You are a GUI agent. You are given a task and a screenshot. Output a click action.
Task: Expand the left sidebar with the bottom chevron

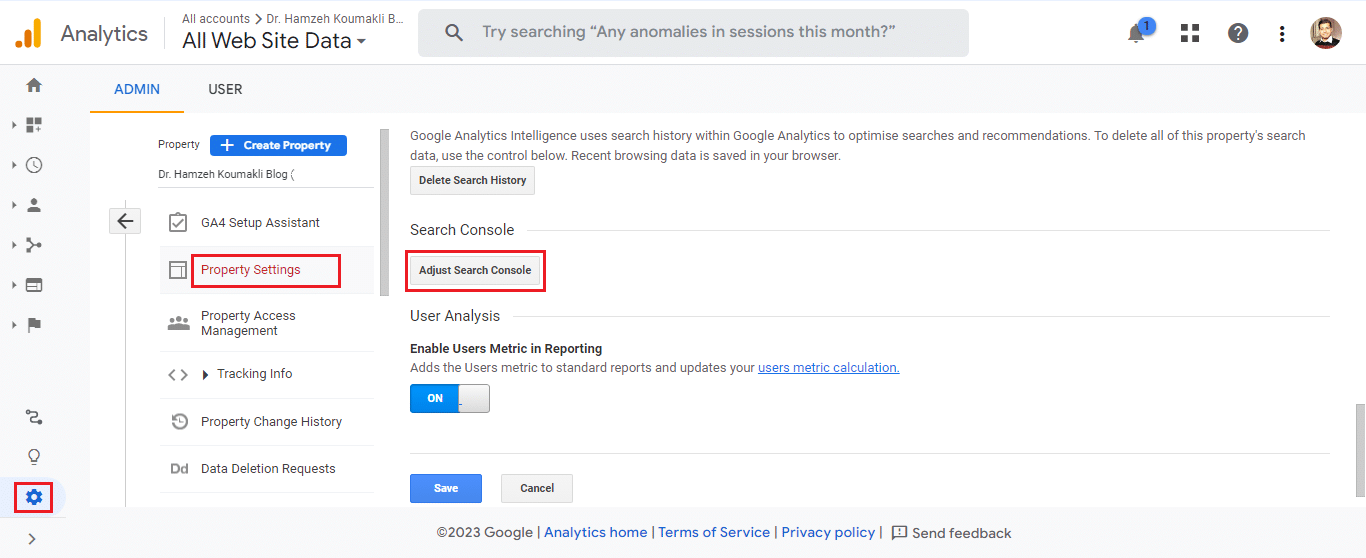[32, 539]
